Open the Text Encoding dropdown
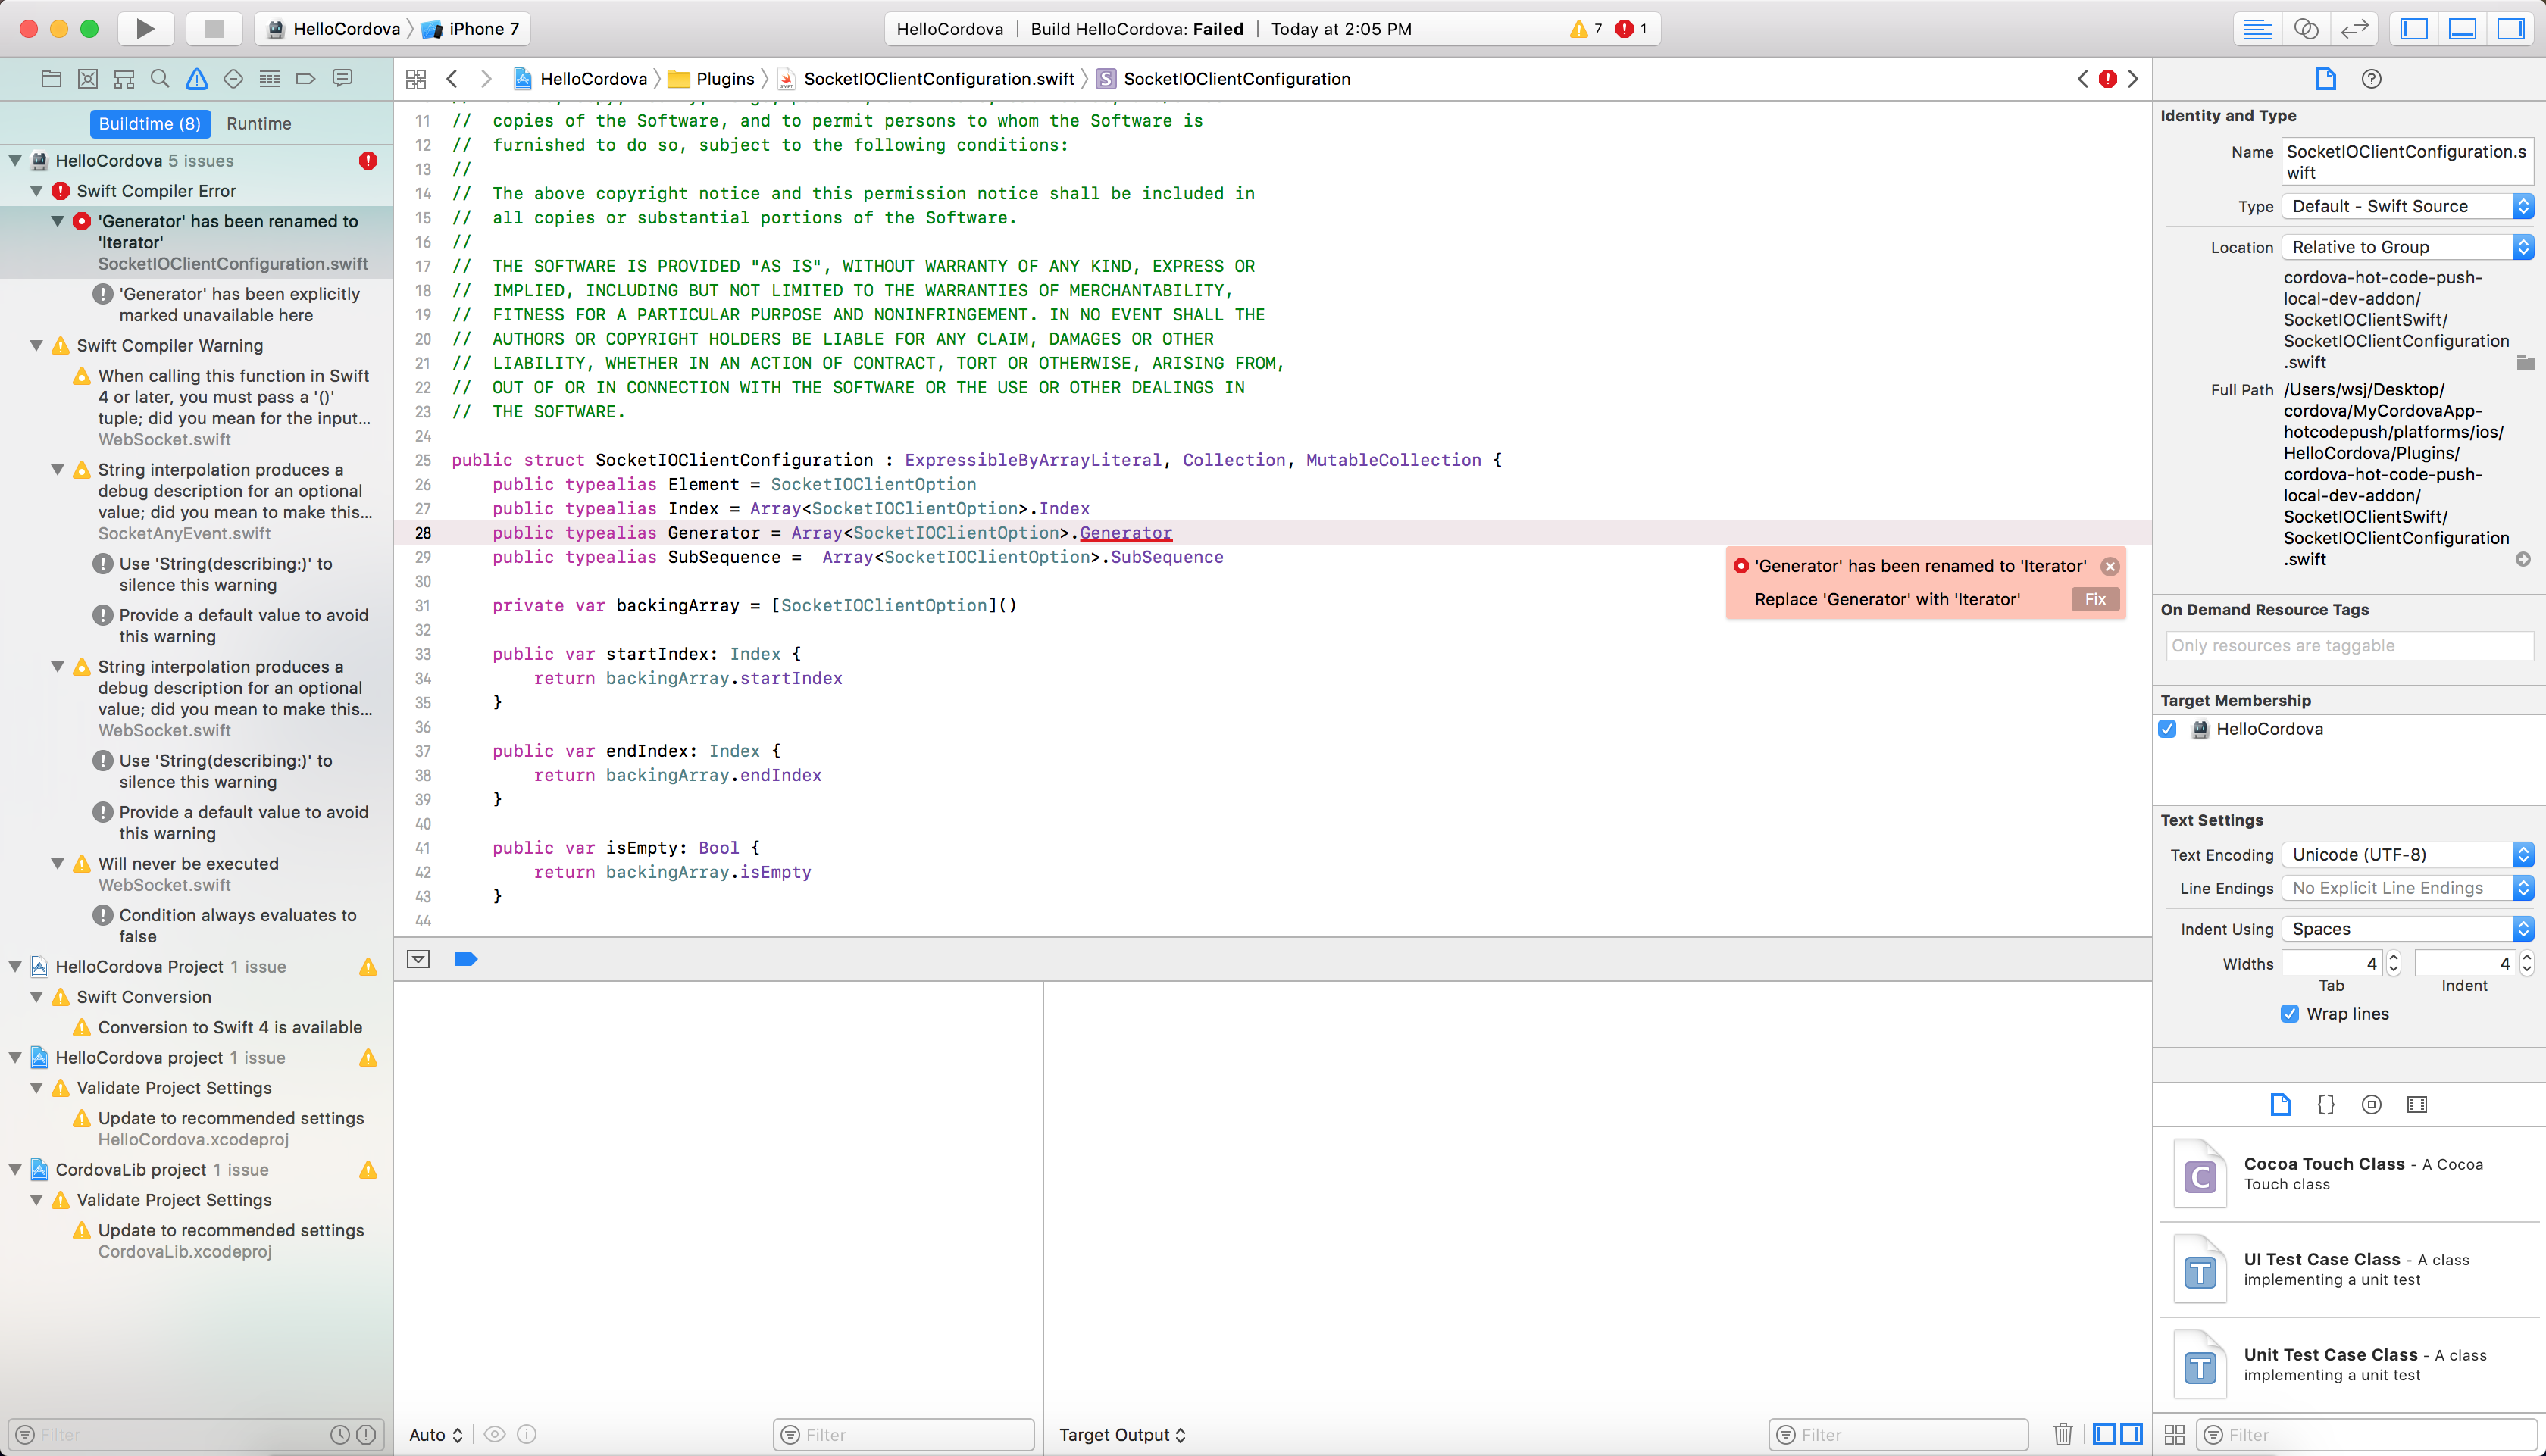2546x1456 pixels. (2524, 854)
